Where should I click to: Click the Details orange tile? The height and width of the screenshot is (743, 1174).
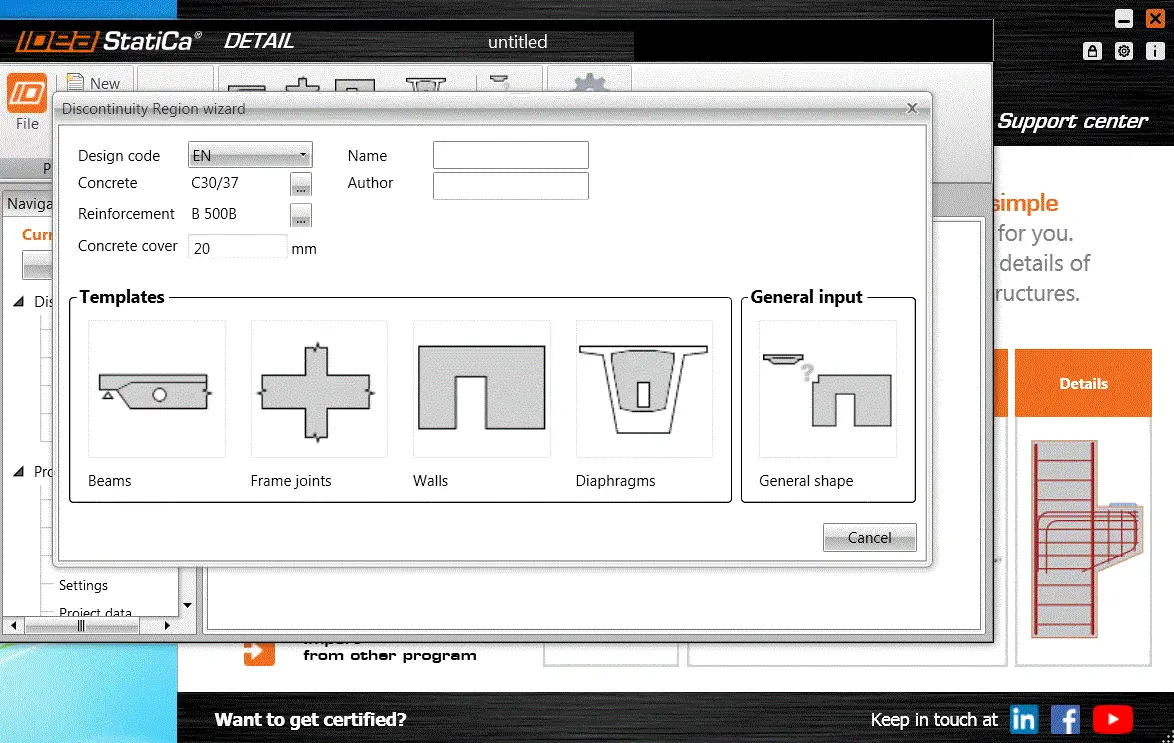pyautogui.click(x=1083, y=383)
